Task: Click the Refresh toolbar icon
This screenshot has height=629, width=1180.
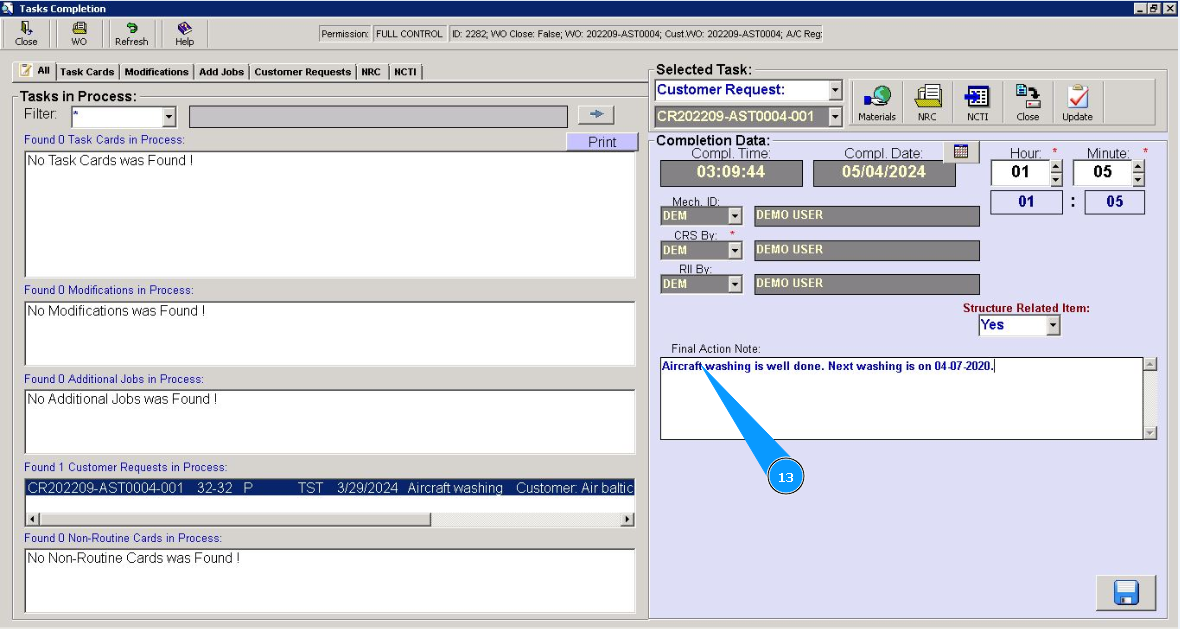Action: point(132,33)
